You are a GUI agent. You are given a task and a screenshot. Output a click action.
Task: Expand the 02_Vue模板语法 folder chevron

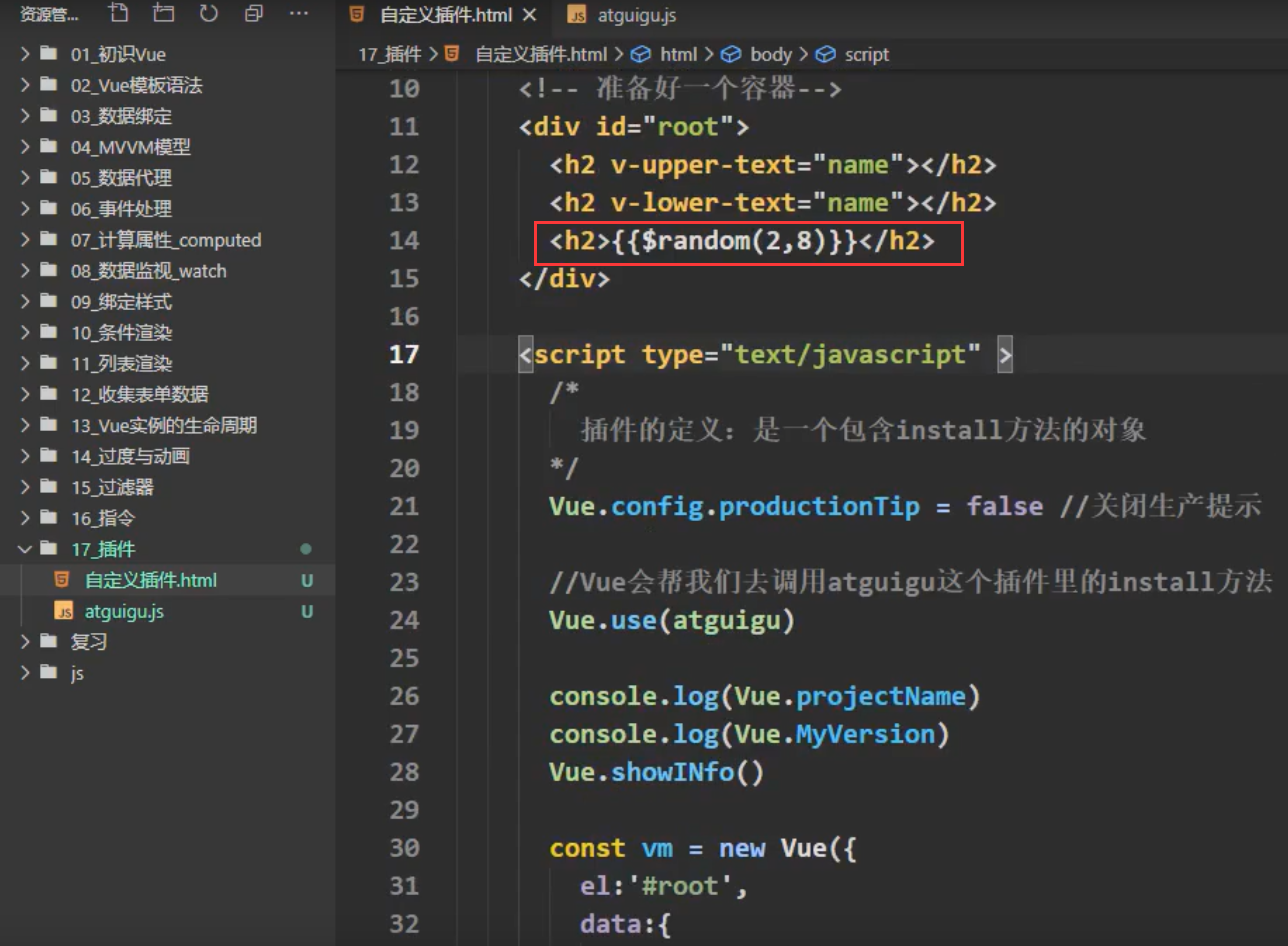tap(25, 85)
